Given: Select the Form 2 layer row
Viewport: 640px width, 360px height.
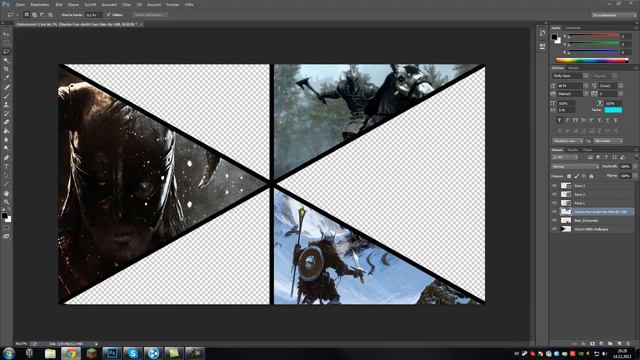Looking at the screenshot, I should 592,194.
